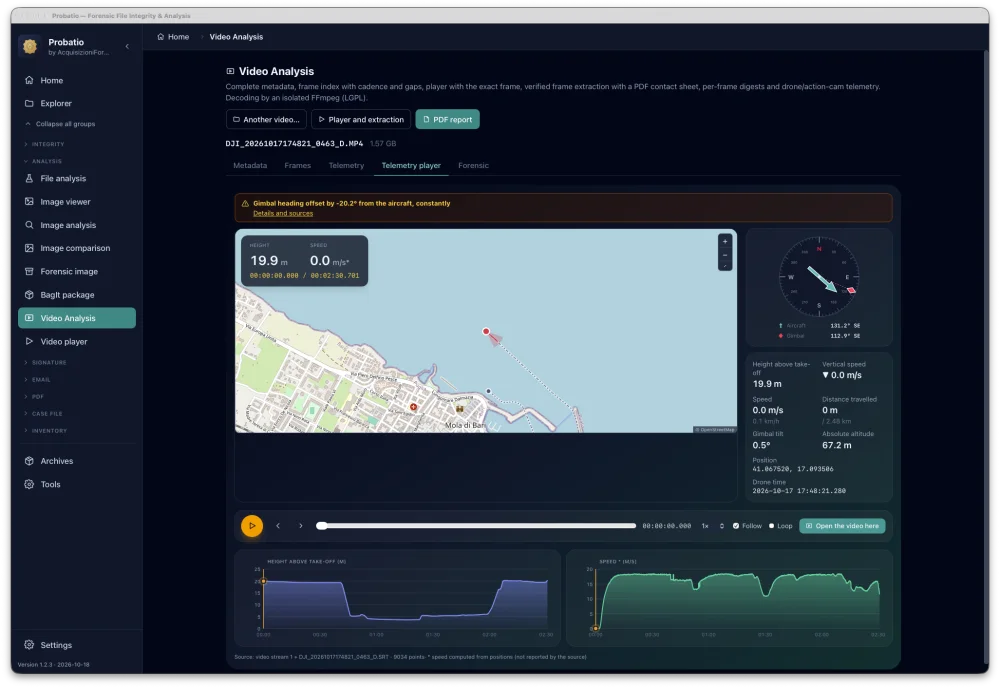Screen dimensions: 1000x688
Task: Expand the PDF group
Action: pyautogui.click(x=35, y=397)
